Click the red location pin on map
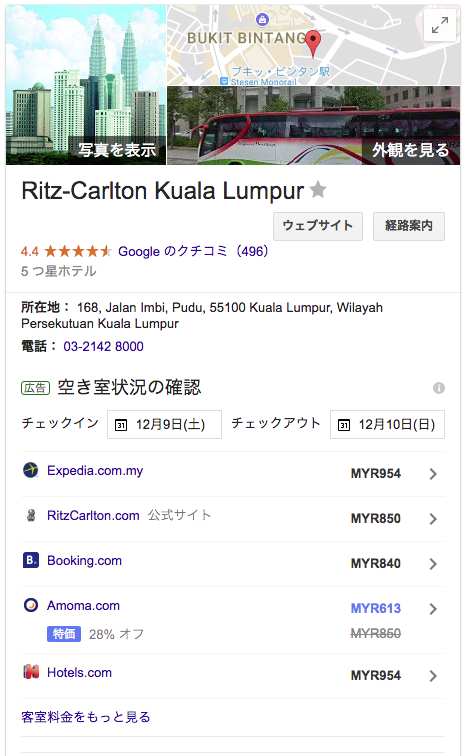 tap(313, 43)
